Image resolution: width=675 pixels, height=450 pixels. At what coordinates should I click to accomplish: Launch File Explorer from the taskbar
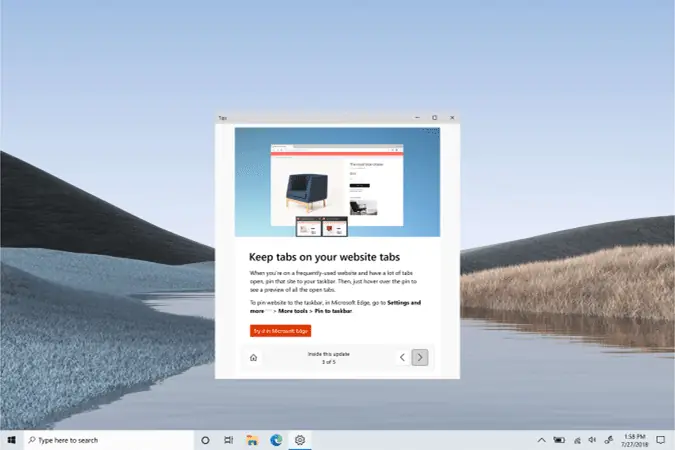[x=252, y=440]
